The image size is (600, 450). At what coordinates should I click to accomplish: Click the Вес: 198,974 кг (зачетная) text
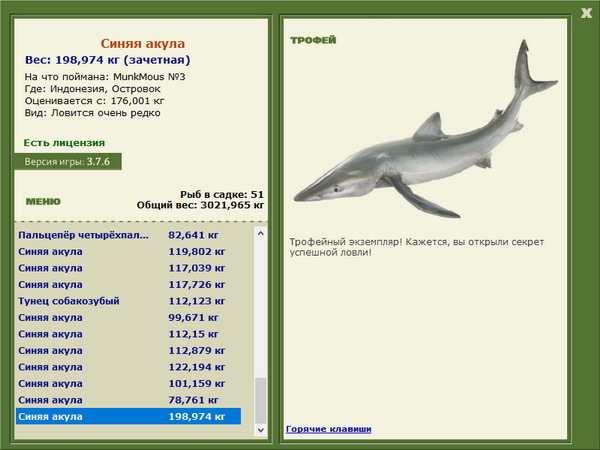[x=108, y=60]
